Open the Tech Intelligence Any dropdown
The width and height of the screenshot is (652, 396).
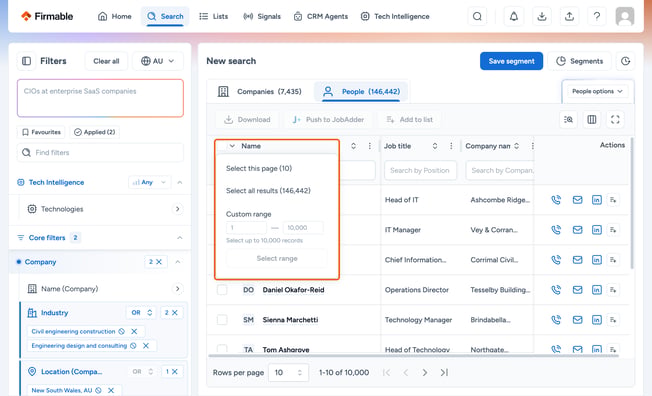[149, 182]
